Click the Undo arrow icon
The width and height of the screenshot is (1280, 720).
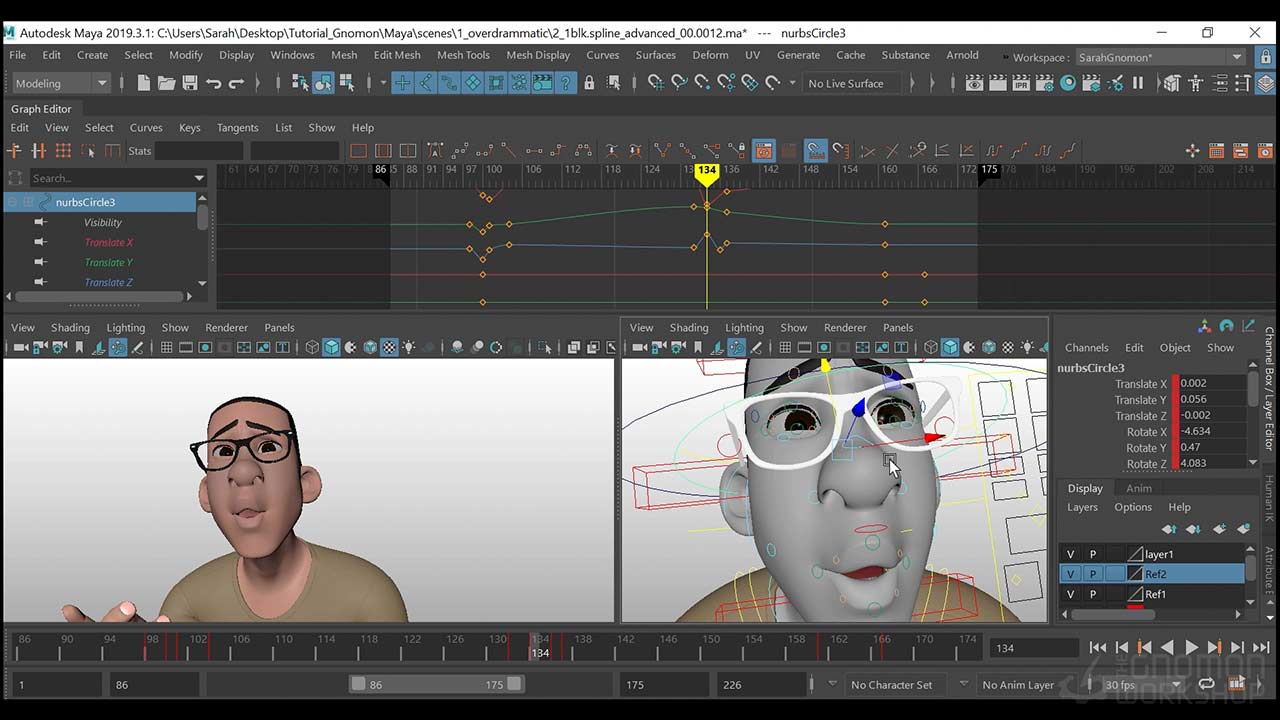coord(213,84)
